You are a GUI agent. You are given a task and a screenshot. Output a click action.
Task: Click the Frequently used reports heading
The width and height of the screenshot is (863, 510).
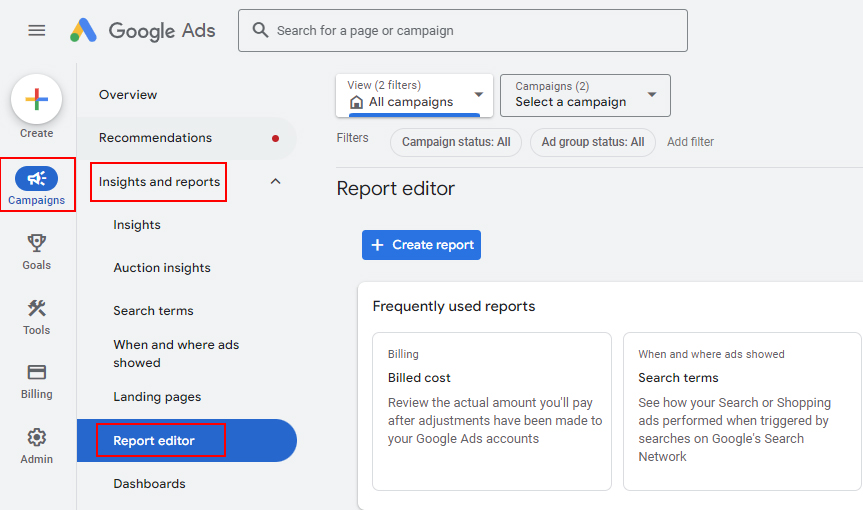[454, 306]
